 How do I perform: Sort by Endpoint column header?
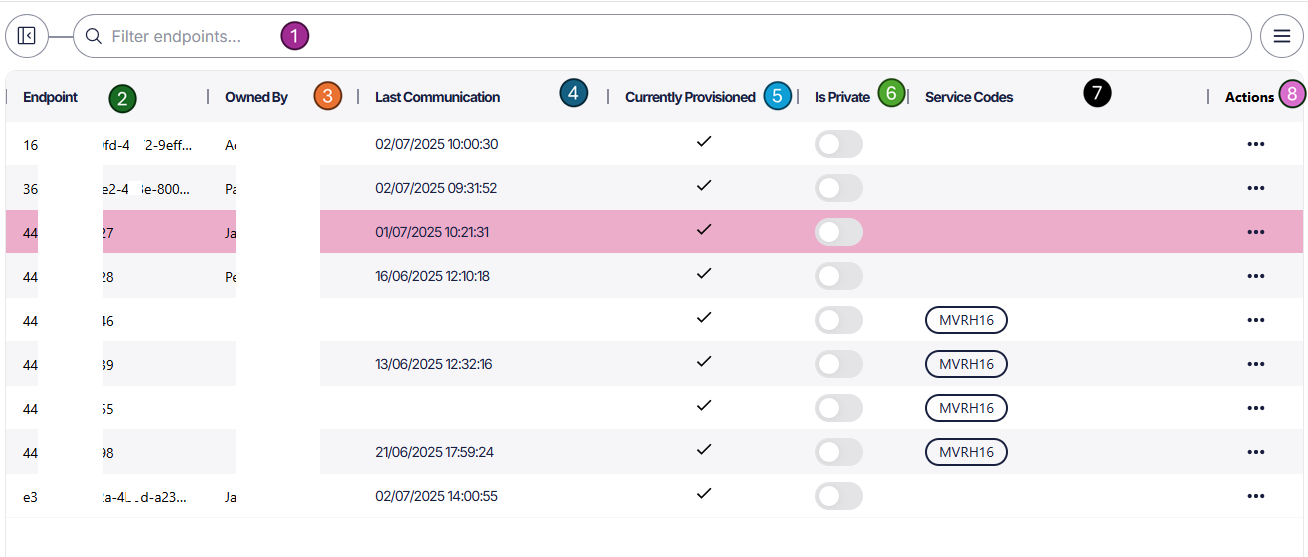point(51,97)
